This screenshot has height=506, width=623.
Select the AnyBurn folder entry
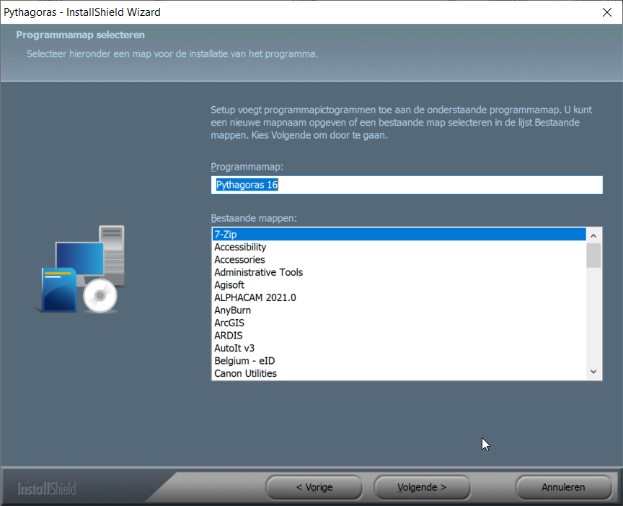click(x=399, y=310)
